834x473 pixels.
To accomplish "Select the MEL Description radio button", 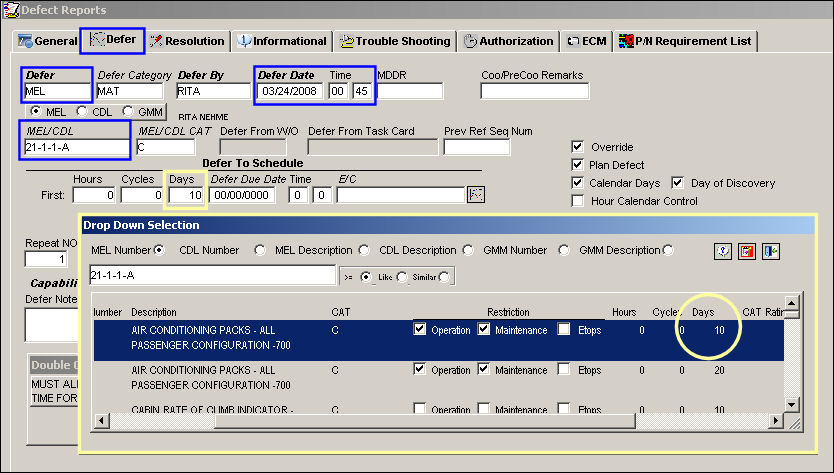I will click(x=364, y=250).
